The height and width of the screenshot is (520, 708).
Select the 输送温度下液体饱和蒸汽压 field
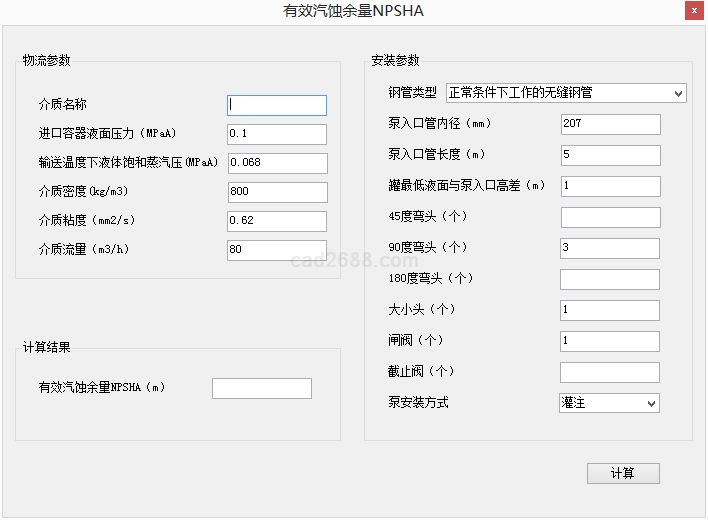click(277, 163)
